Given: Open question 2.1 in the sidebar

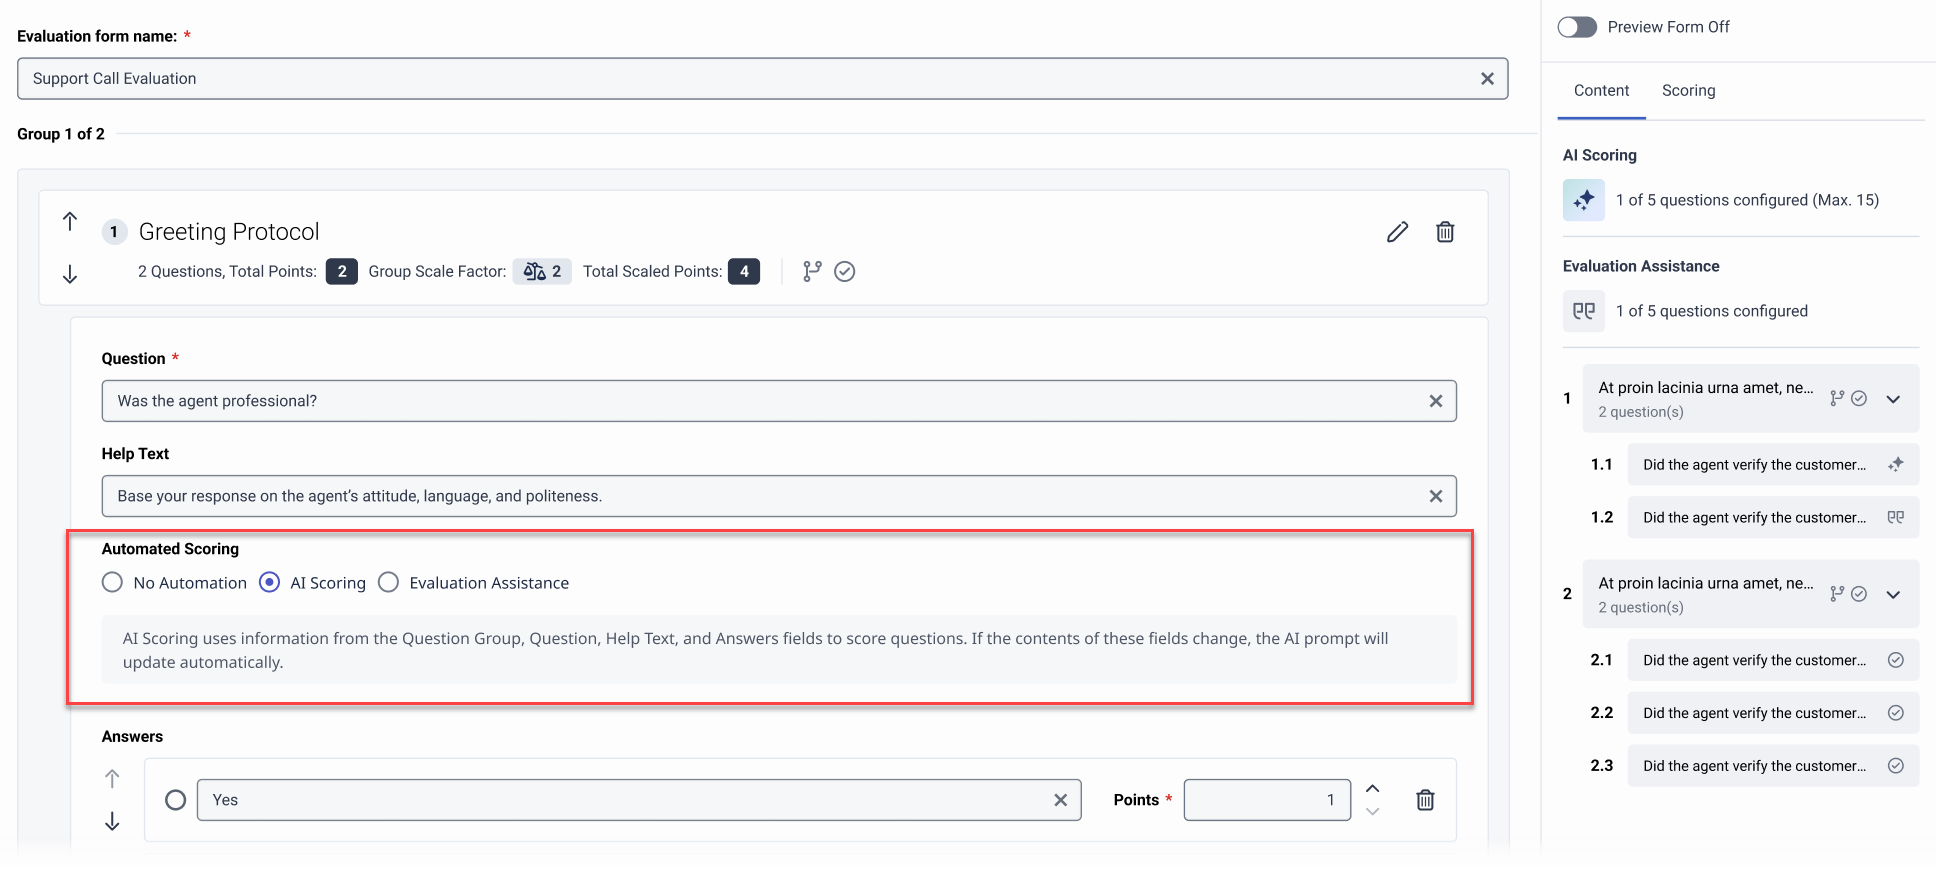Looking at the screenshot, I should (x=1773, y=660).
